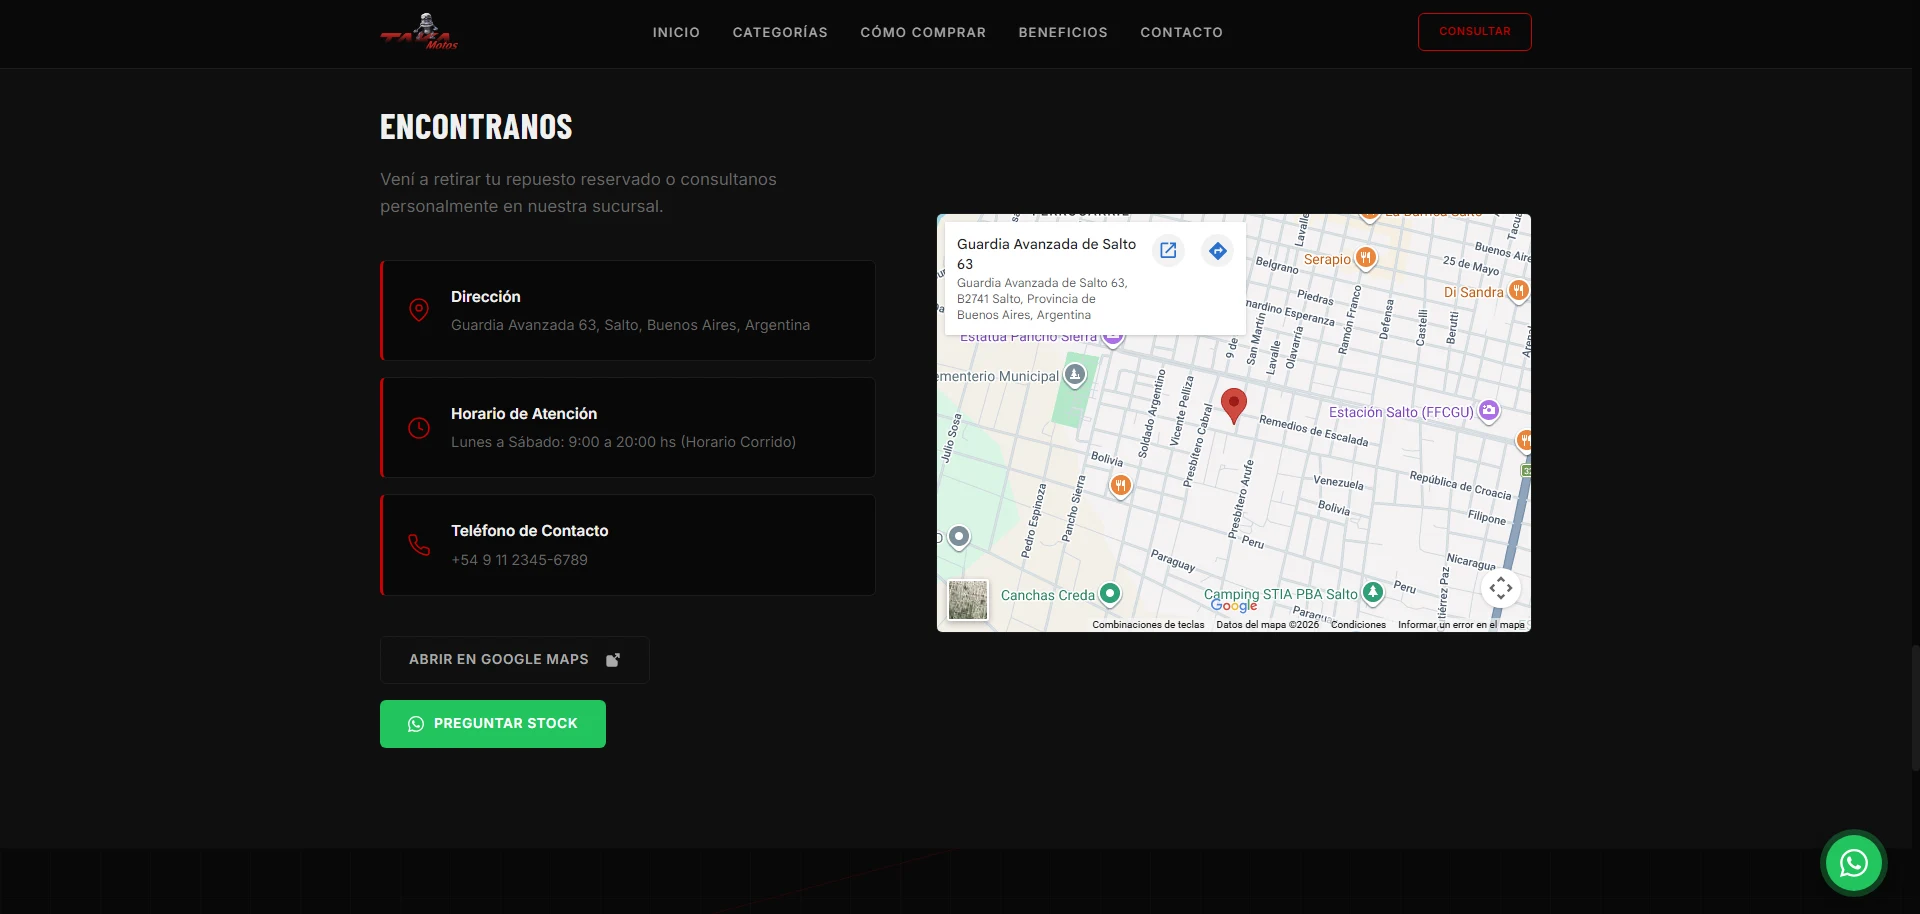Select BENEFICIOS in navigation
Image resolution: width=1920 pixels, height=914 pixels.
pyautogui.click(x=1063, y=32)
